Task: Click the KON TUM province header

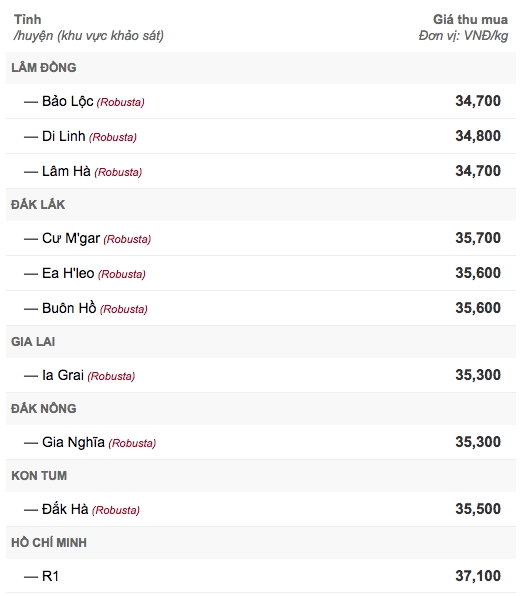Action: pos(39,476)
